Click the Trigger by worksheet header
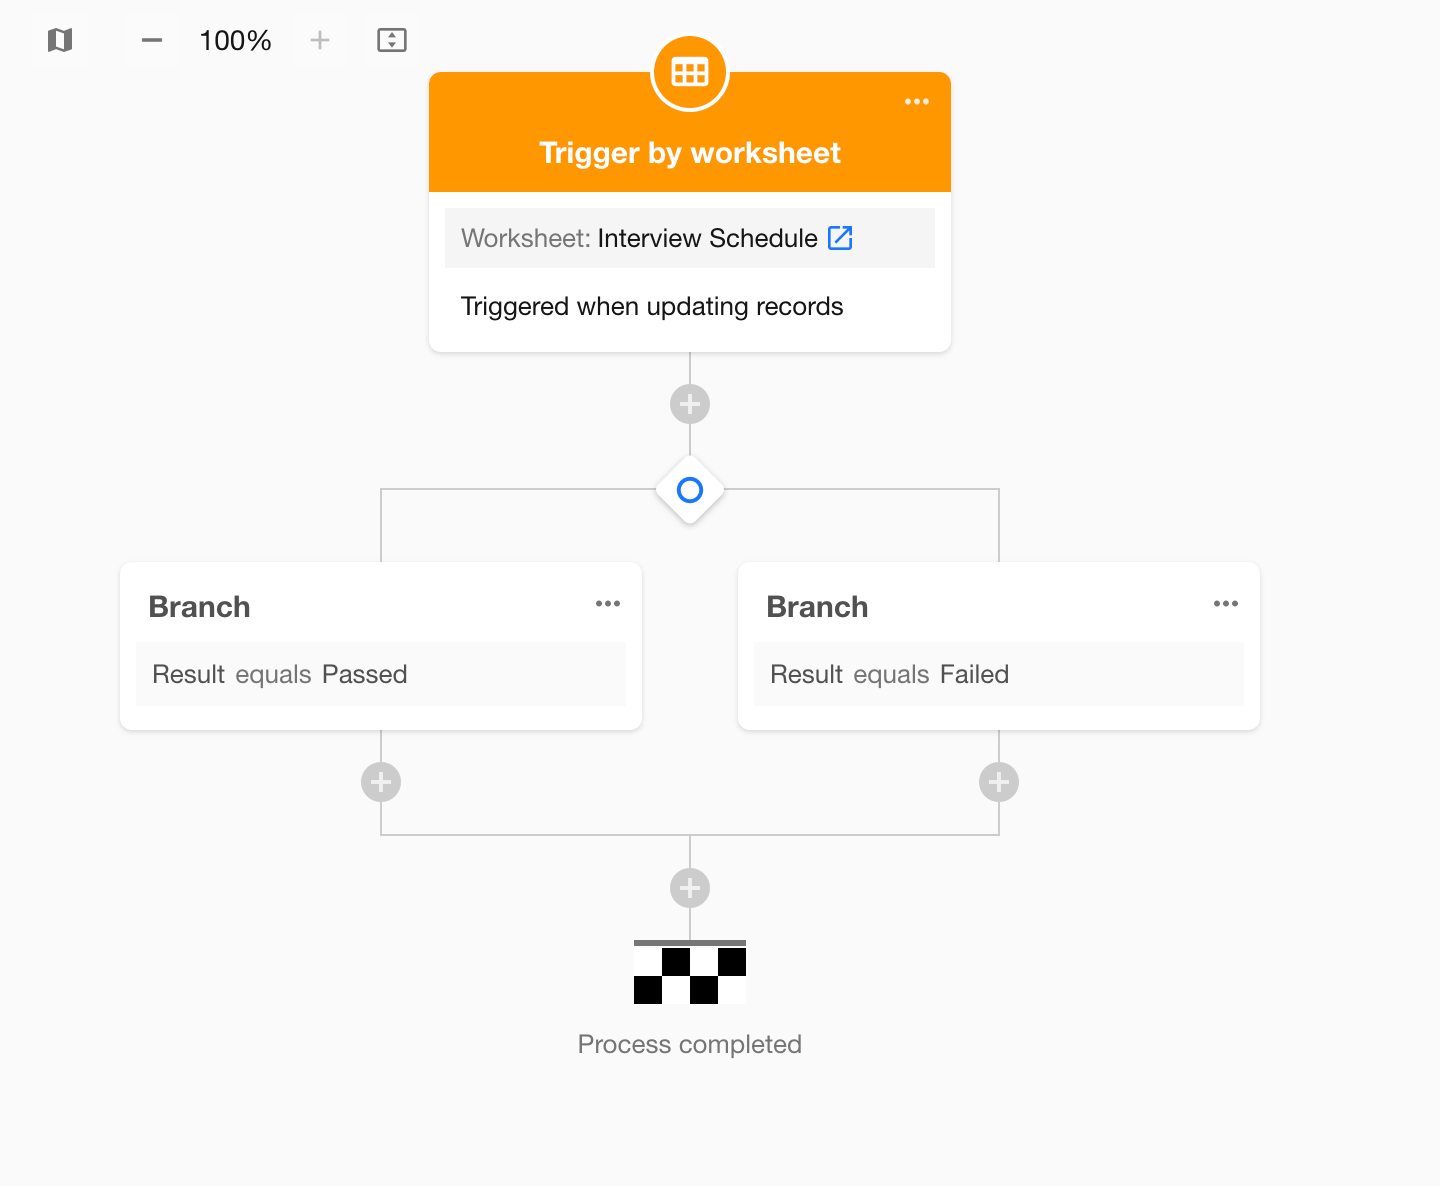This screenshot has width=1440, height=1186. coord(690,153)
